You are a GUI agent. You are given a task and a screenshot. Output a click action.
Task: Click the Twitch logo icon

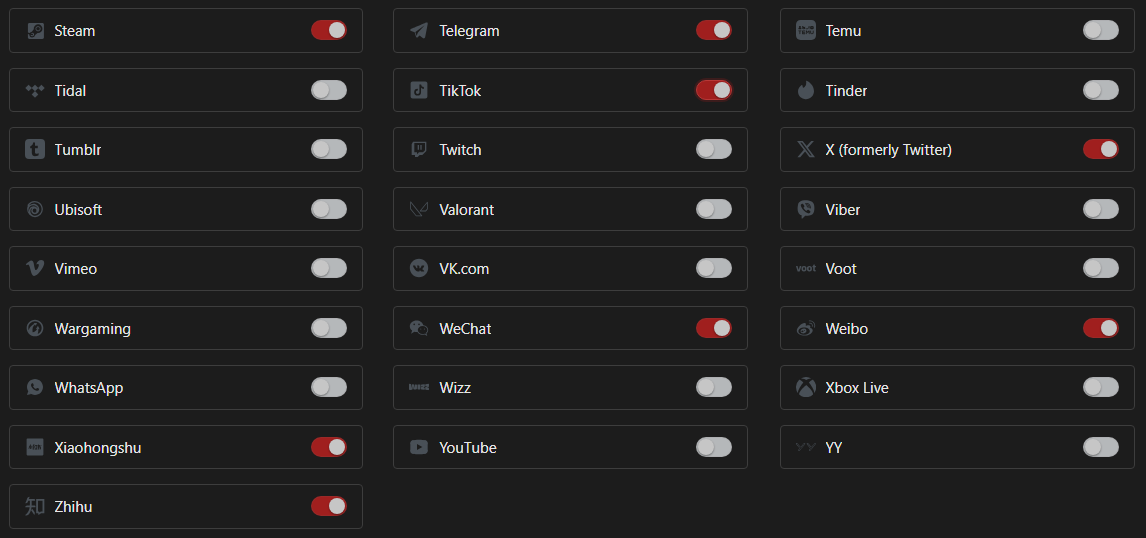[x=419, y=150]
